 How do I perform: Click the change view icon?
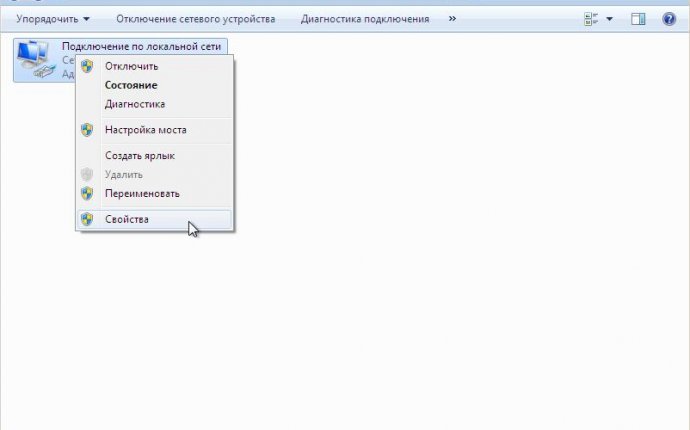(x=591, y=19)
